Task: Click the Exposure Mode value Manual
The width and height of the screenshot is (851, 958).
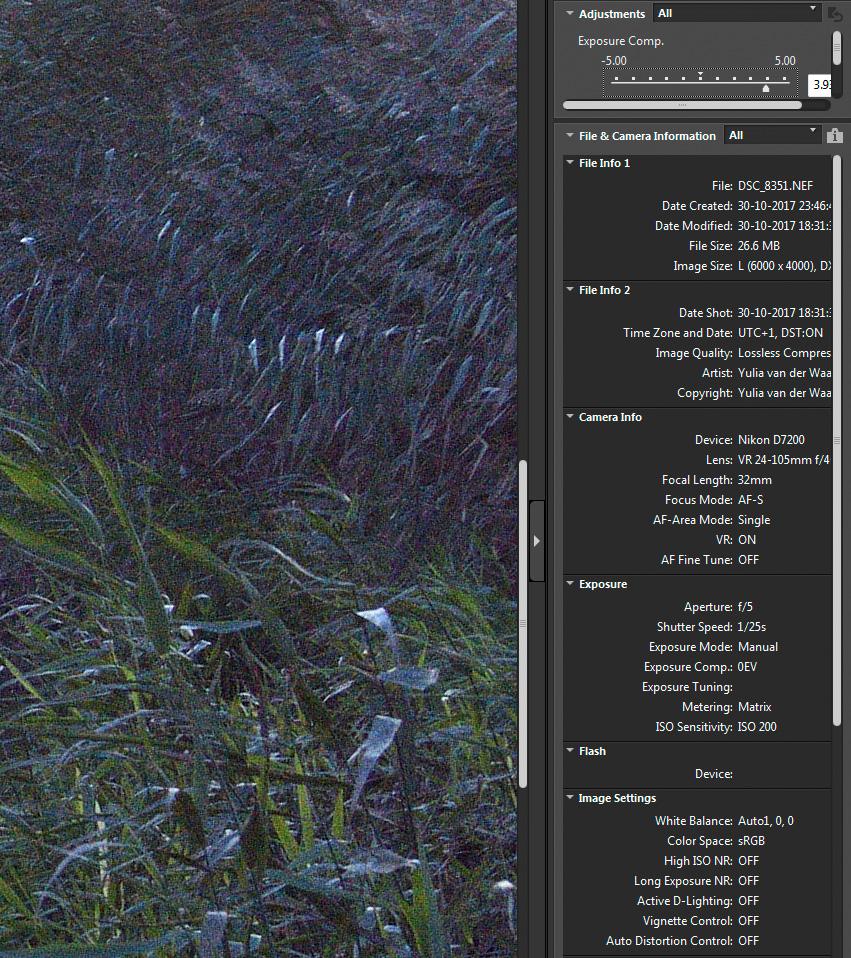Action: [758, 647]
